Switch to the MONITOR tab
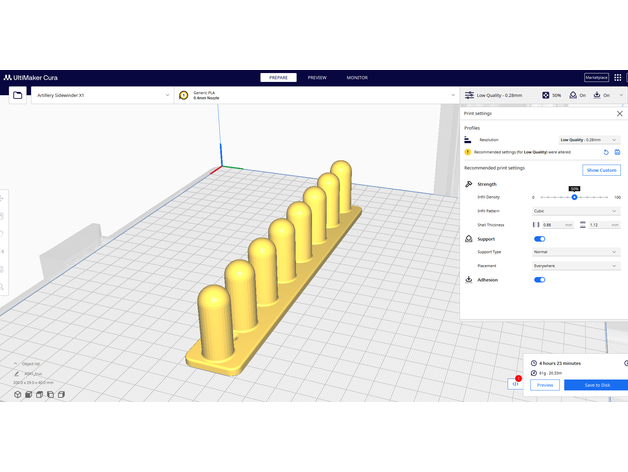The image size is (628, 472). coord(357,77)
